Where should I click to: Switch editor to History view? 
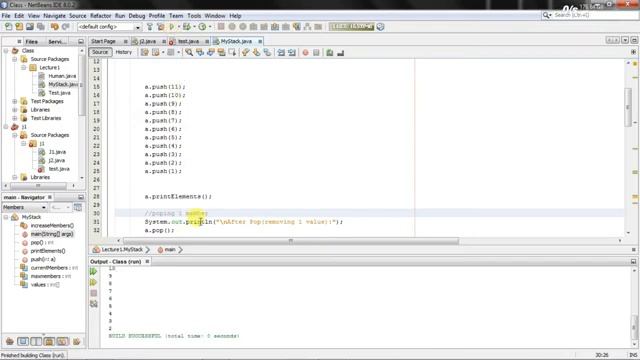point(124,52)
